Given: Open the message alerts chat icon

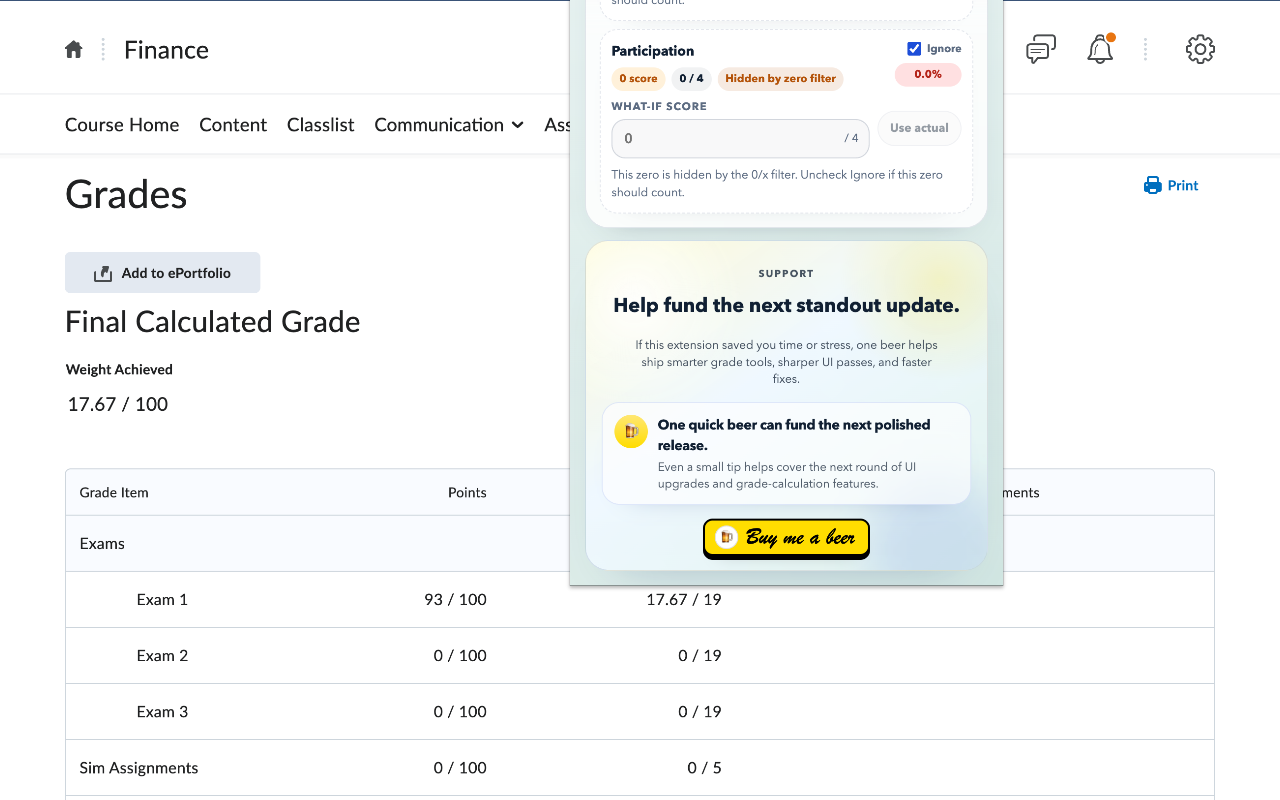Looking at the screenshot, I should click(x=1041, y=49).
